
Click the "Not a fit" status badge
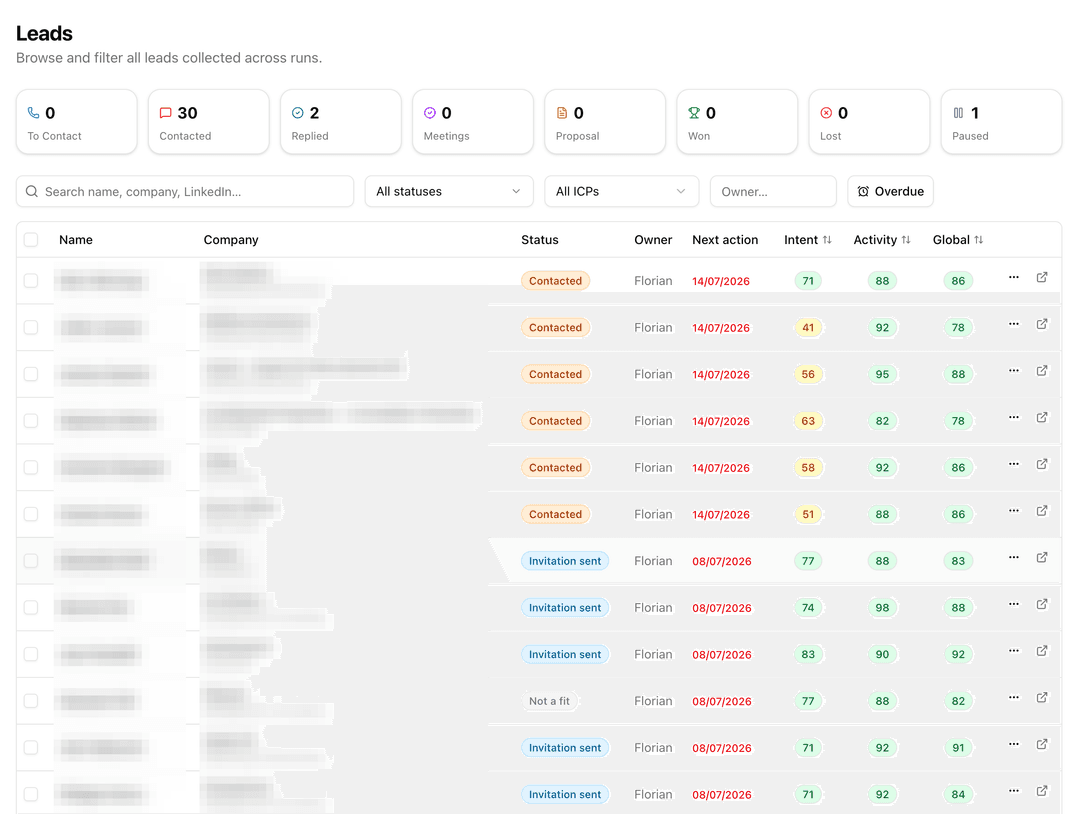[550, 701]
